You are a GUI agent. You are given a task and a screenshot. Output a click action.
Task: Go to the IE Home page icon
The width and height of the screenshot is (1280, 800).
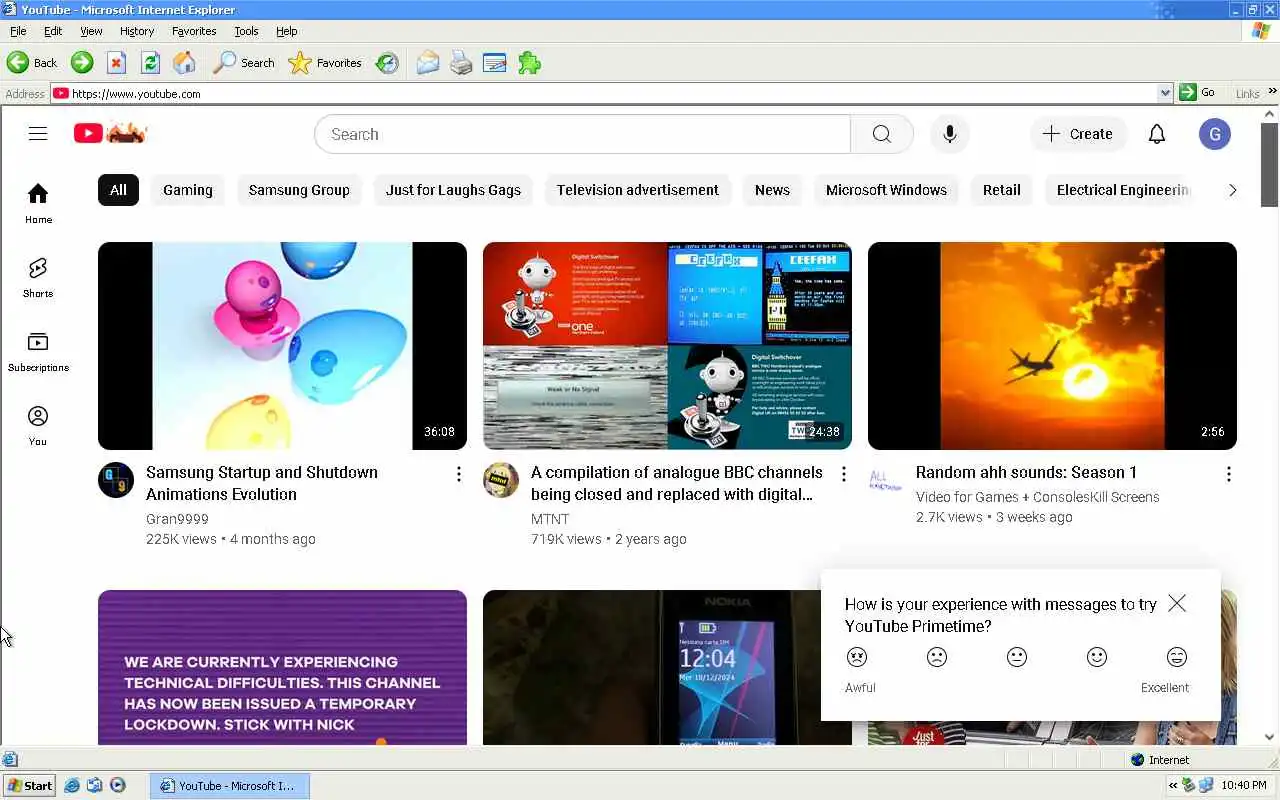184,63
